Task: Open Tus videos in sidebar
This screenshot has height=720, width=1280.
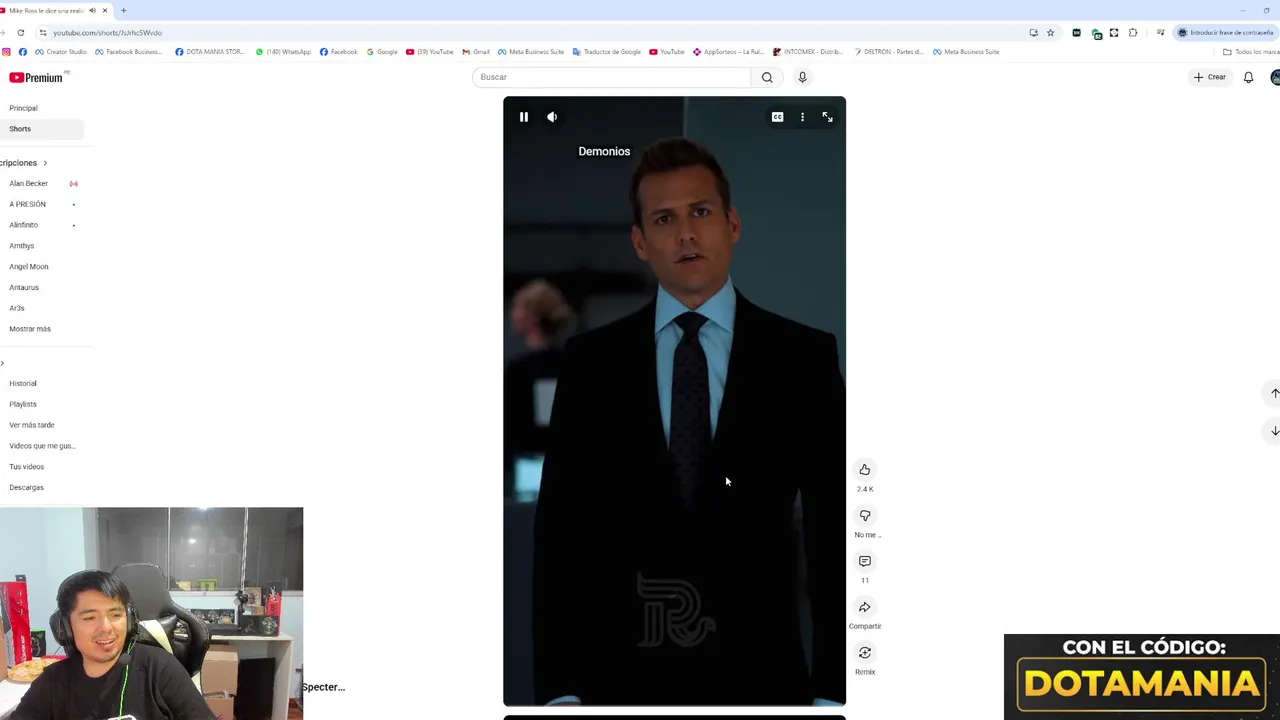Action: (x=26, y=467)
